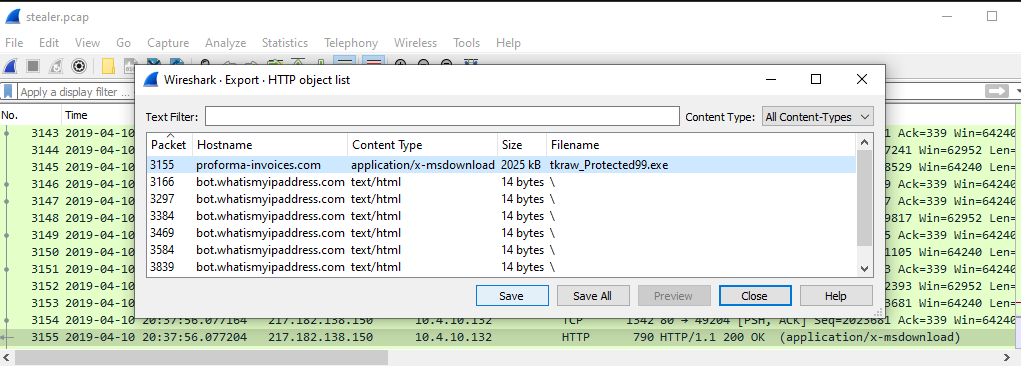Image resolution: width=1021 pixels, height=366 pixels.
Task: Click the dialog's Help button
Action: [835, 296]
